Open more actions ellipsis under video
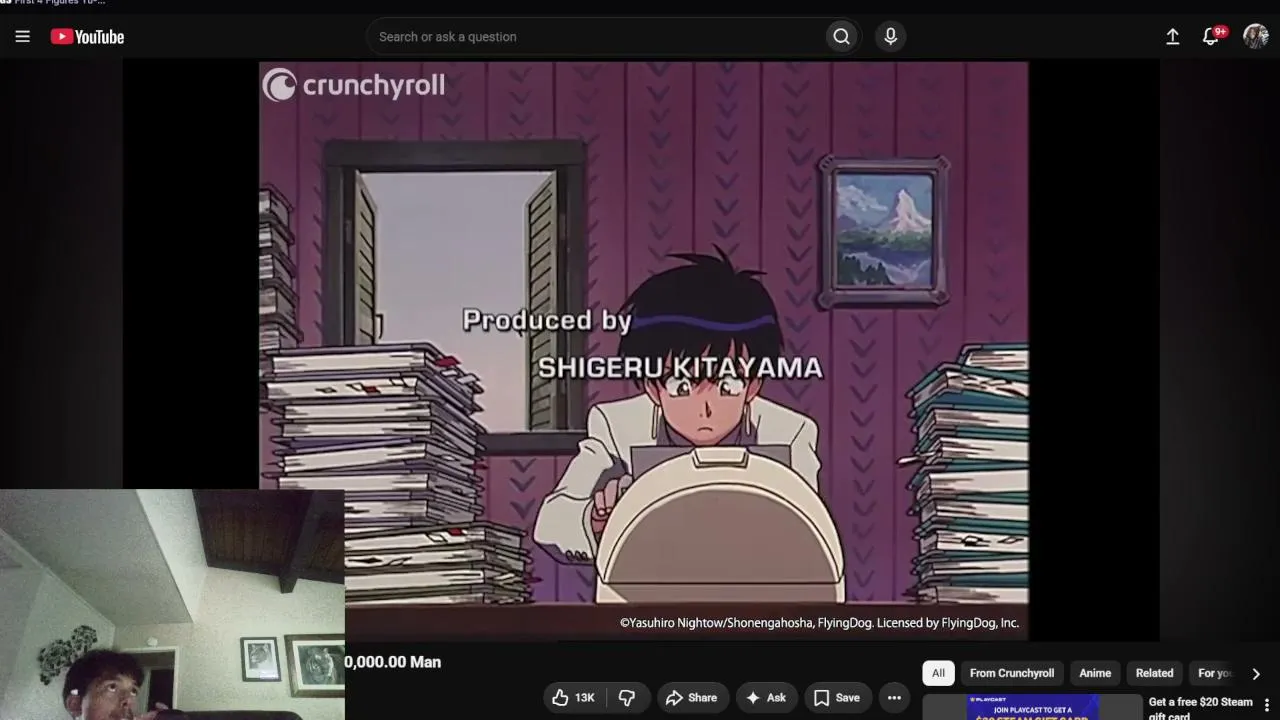The width and height of the screenshot is (1280, 720). tap(894, 698)
